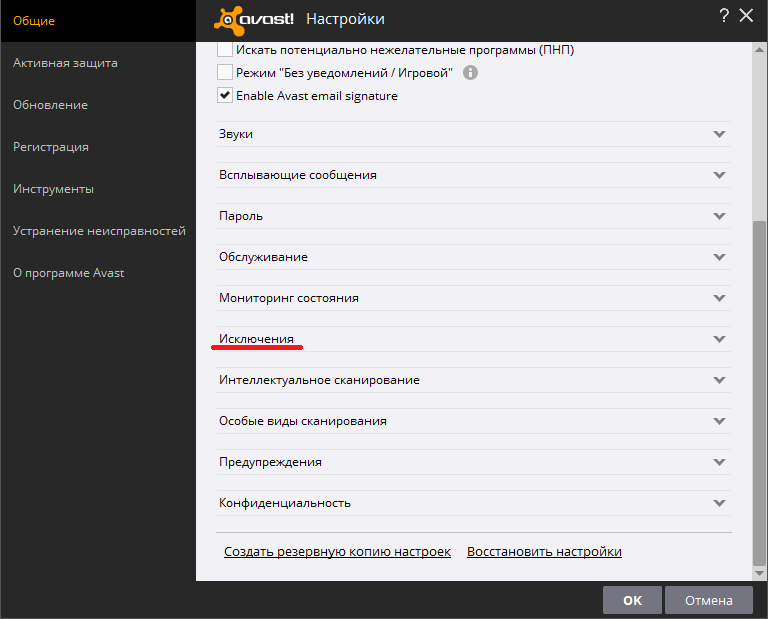Image resolution: width=768 pixels, height=619 pixels.
Task: Click the Avast logo in the header
Action: [x=254, y=18]
